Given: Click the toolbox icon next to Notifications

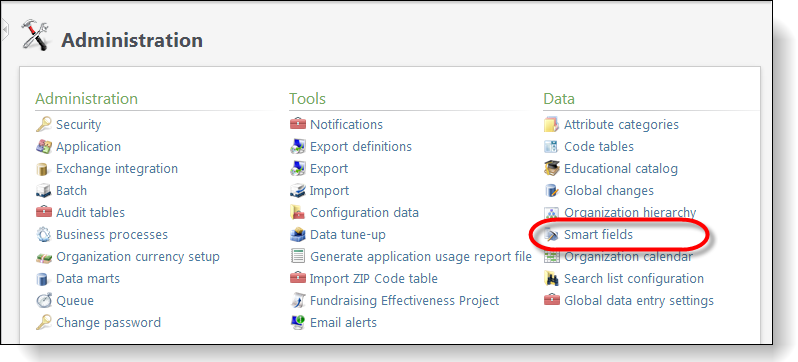Looking at the screenshot, I should [x=298, y=124].
